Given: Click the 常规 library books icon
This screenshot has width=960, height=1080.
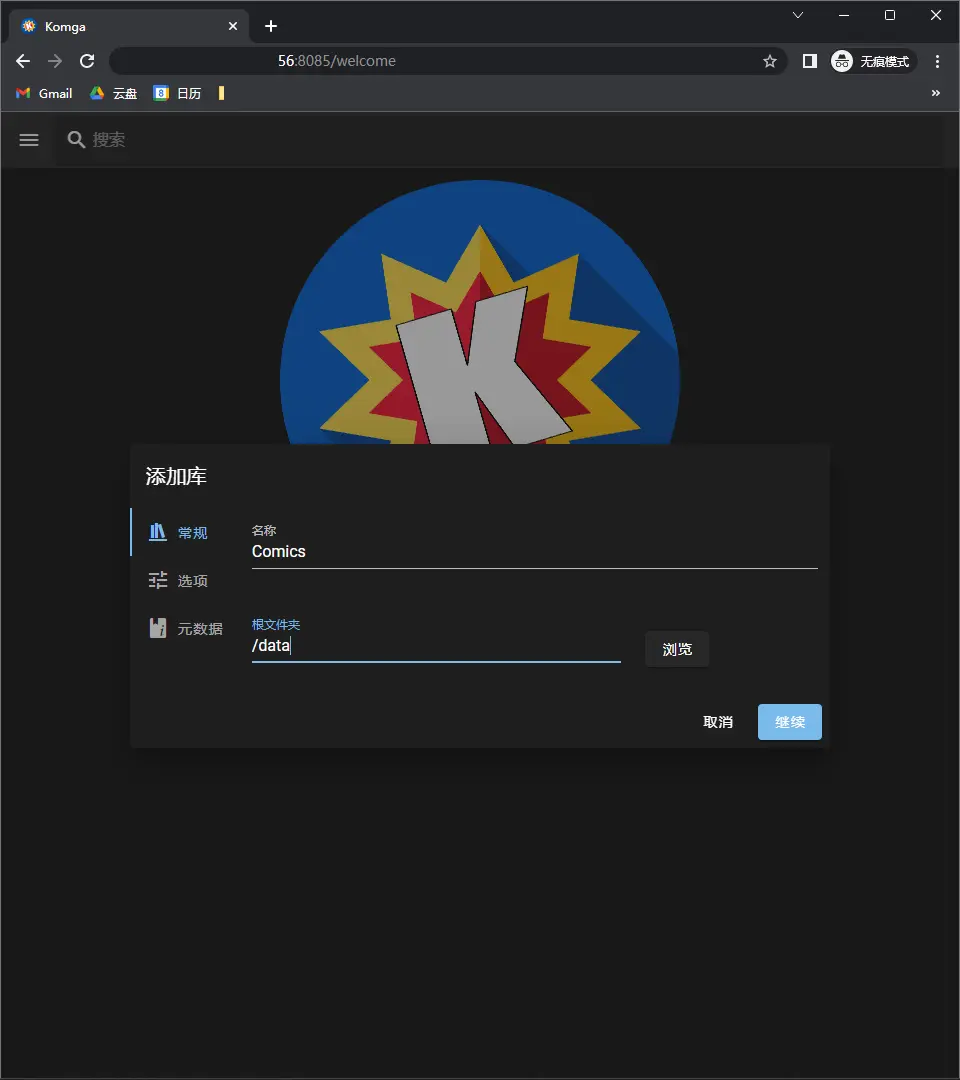Looking at the screenshot, I should (158, 532).
